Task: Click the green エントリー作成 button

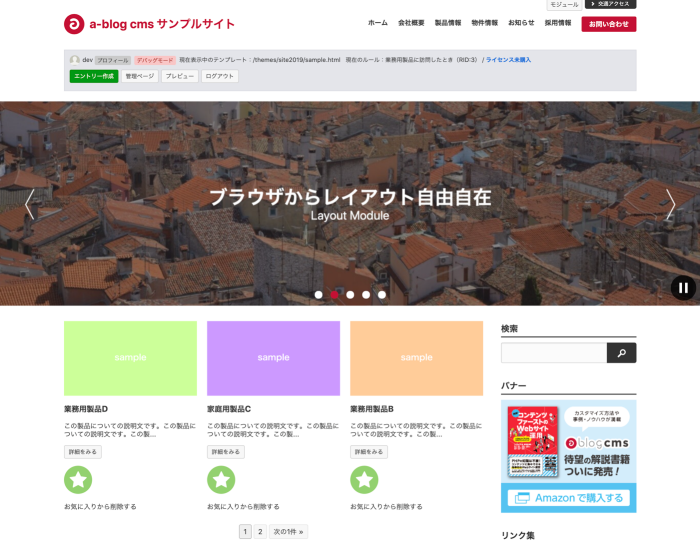Action: (93, 76)
